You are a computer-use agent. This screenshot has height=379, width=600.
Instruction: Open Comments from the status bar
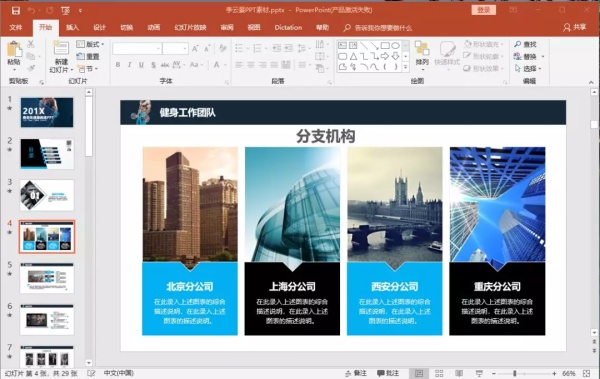388,373
